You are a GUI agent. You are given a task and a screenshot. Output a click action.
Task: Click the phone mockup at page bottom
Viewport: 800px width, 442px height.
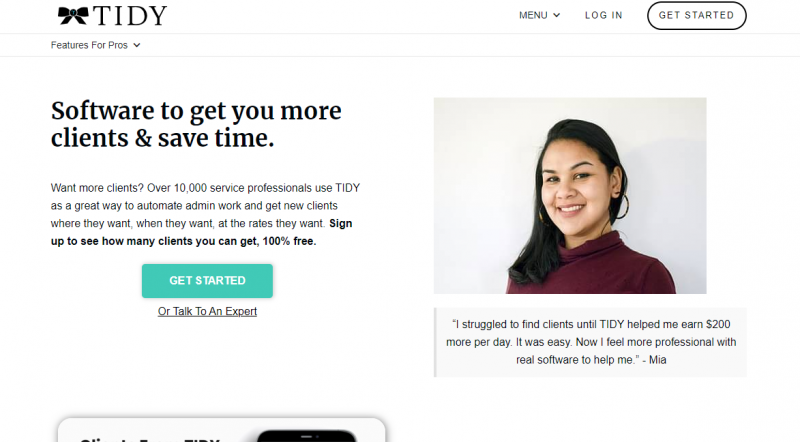306,436
